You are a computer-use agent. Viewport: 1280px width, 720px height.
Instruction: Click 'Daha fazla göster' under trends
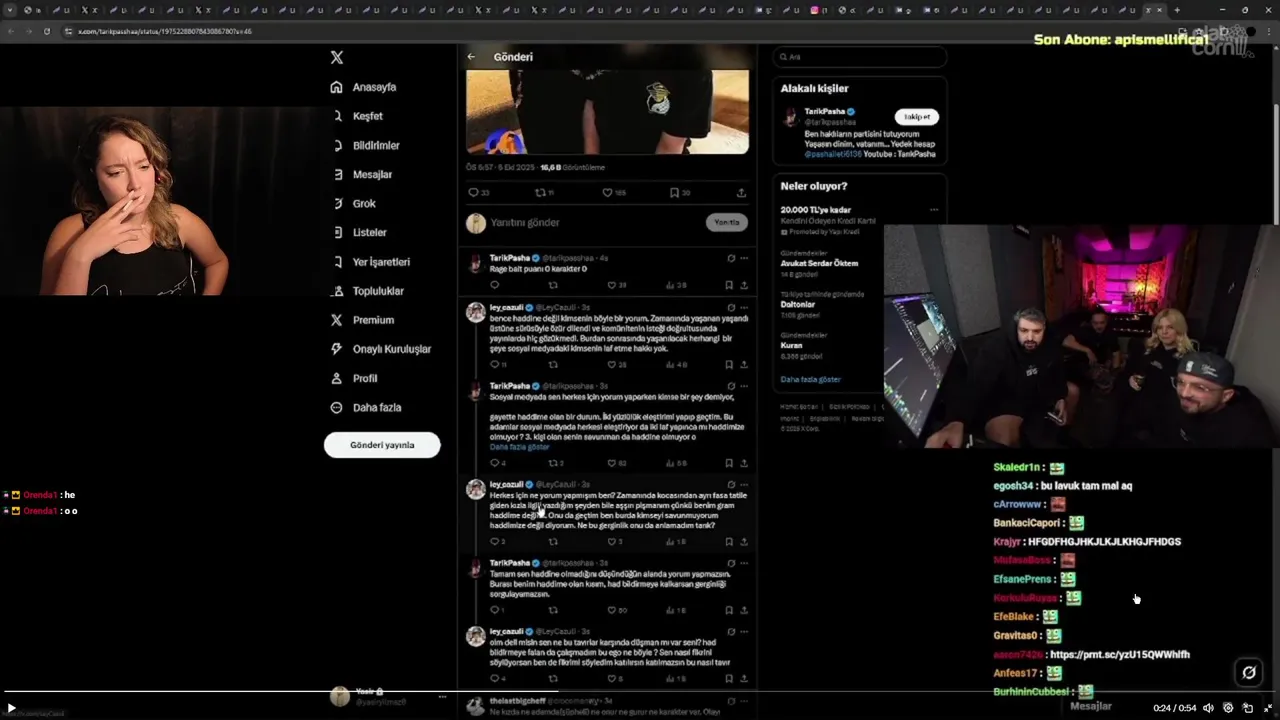(x=811, y=380)
